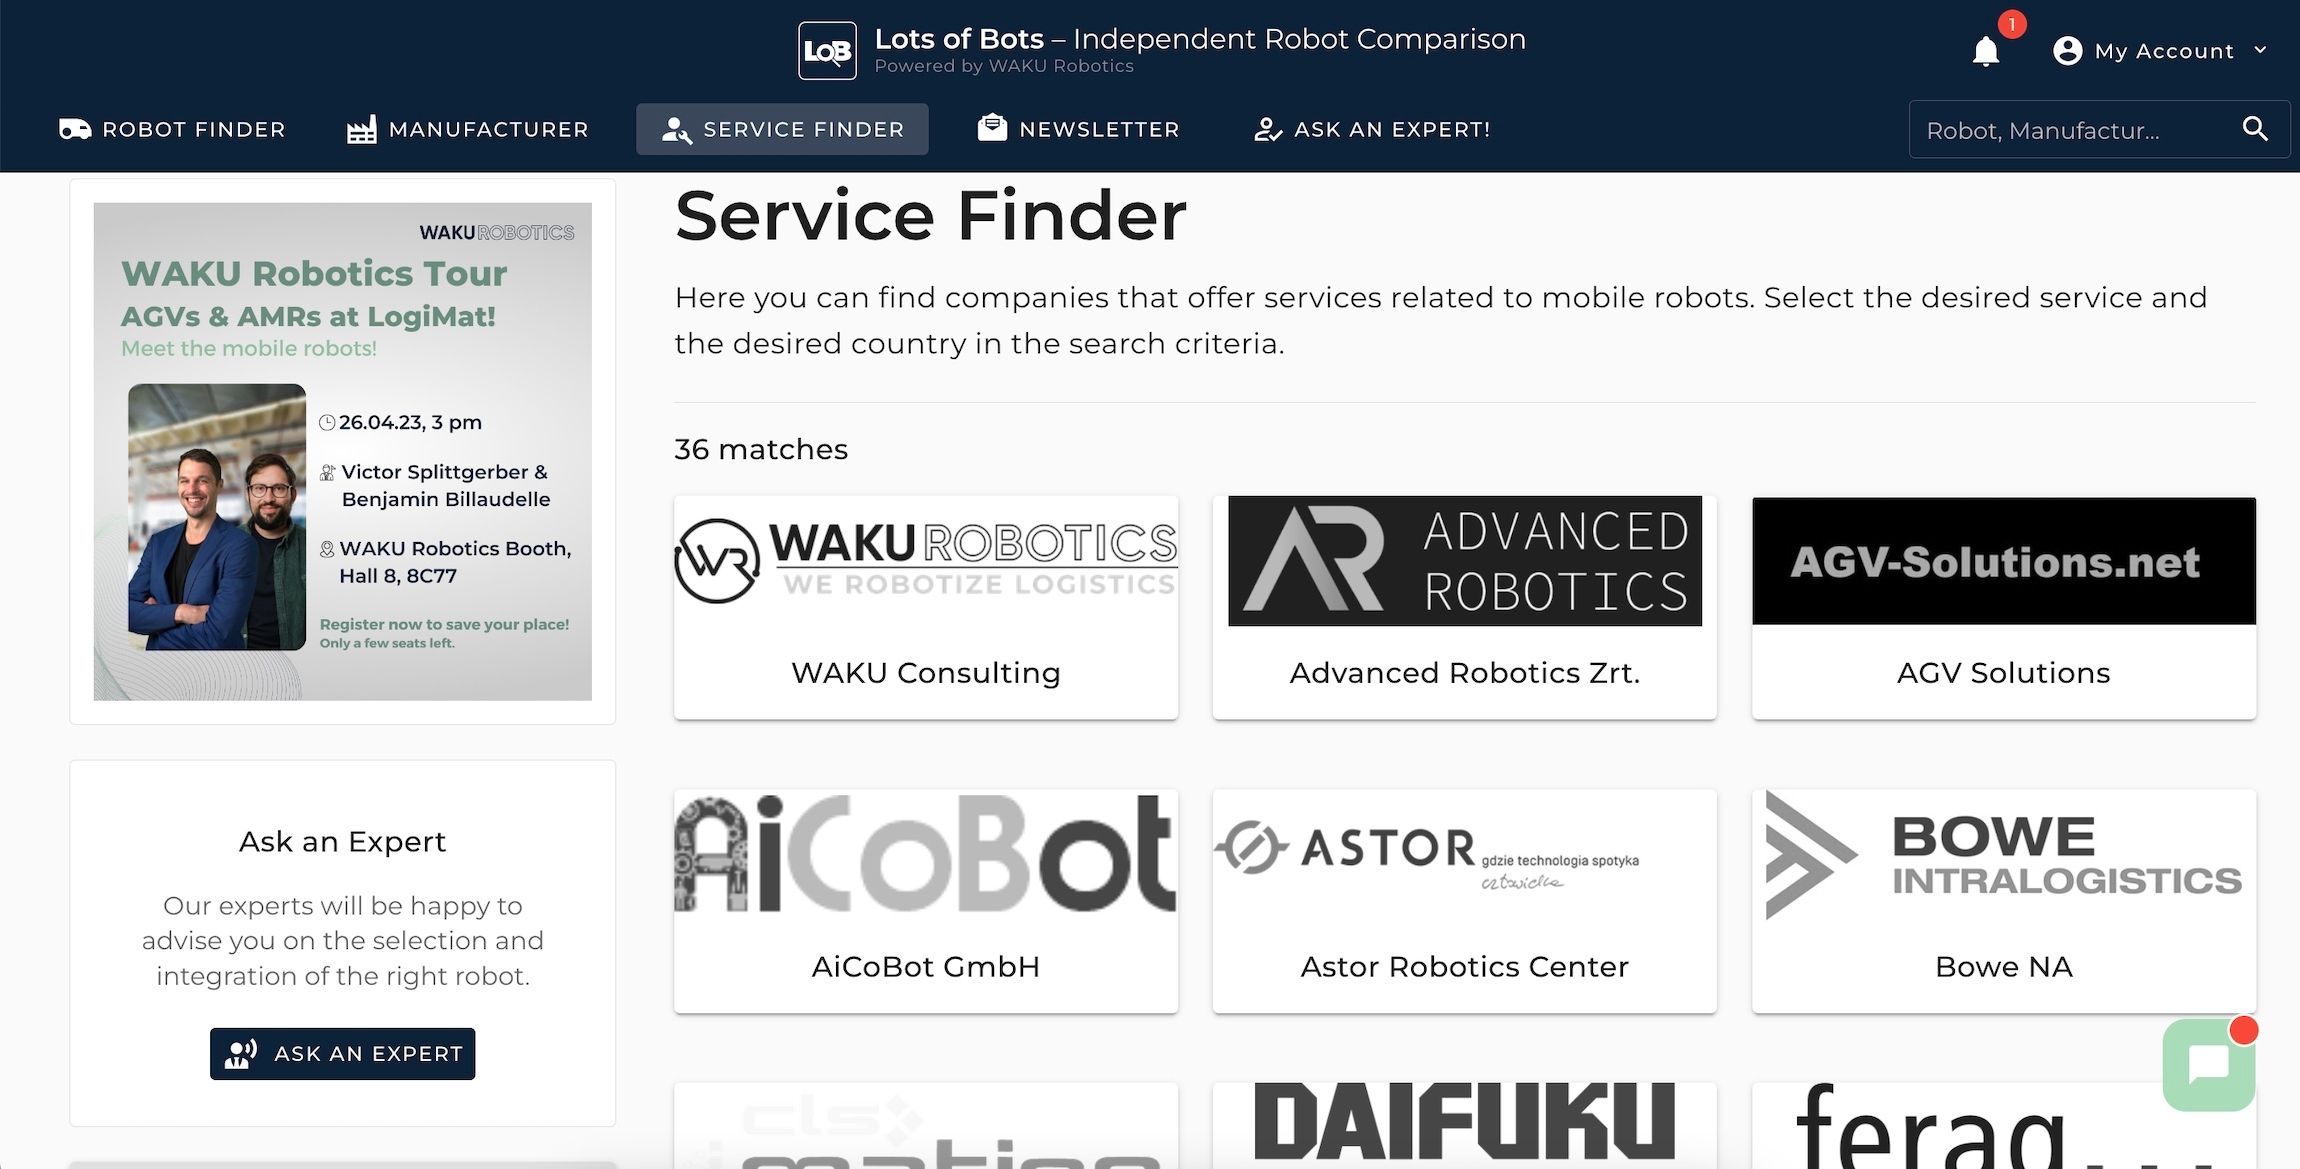Image resolution: width=2300 pixels, height=1169 pixels.
Task: Click the Service Finder page heading
Action: pos(931,215)
